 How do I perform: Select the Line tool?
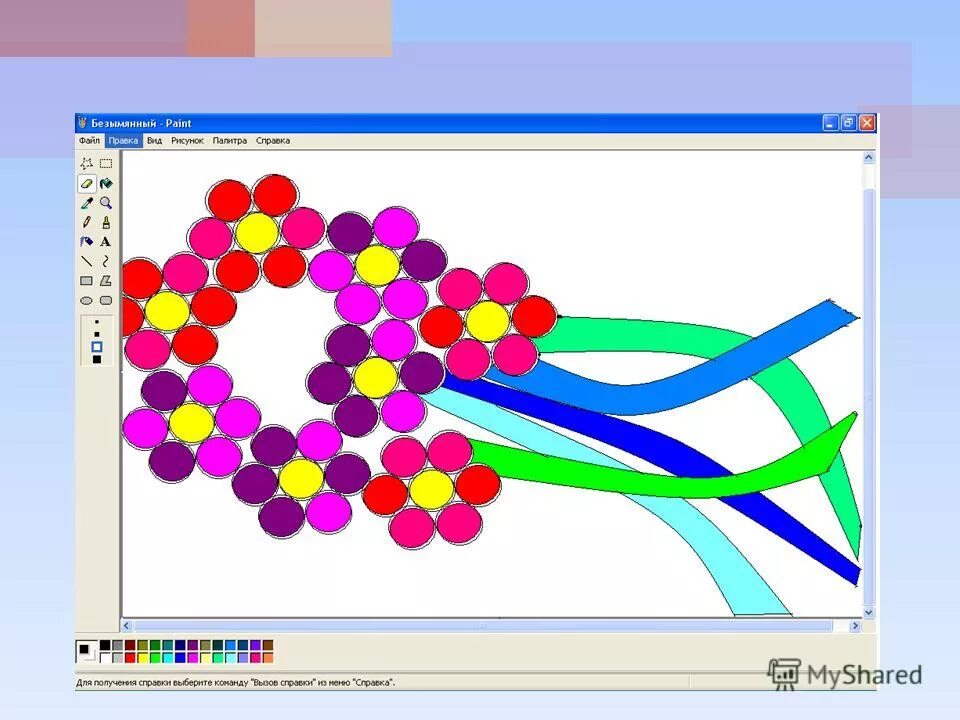tap(86, 261)
